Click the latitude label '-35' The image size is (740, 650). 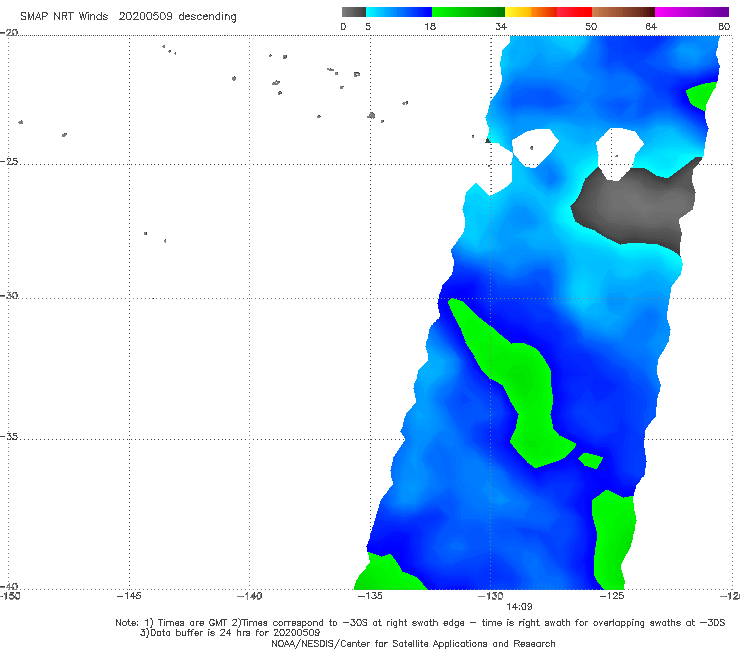9,437
